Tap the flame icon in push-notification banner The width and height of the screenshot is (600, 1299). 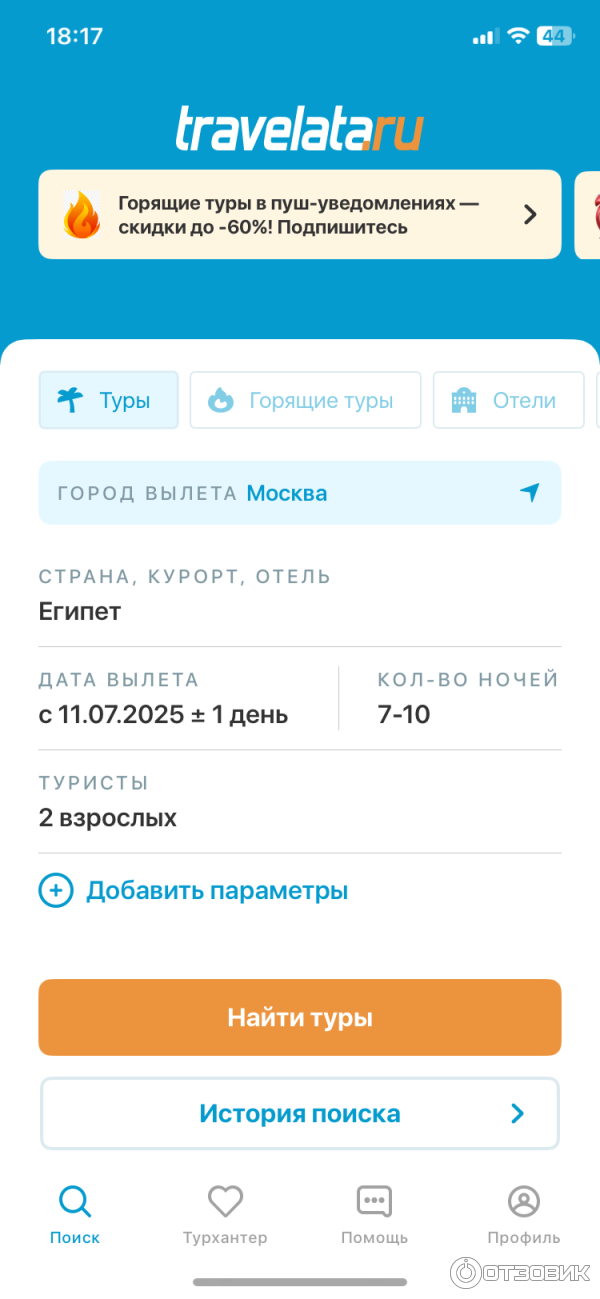(81, 214)
